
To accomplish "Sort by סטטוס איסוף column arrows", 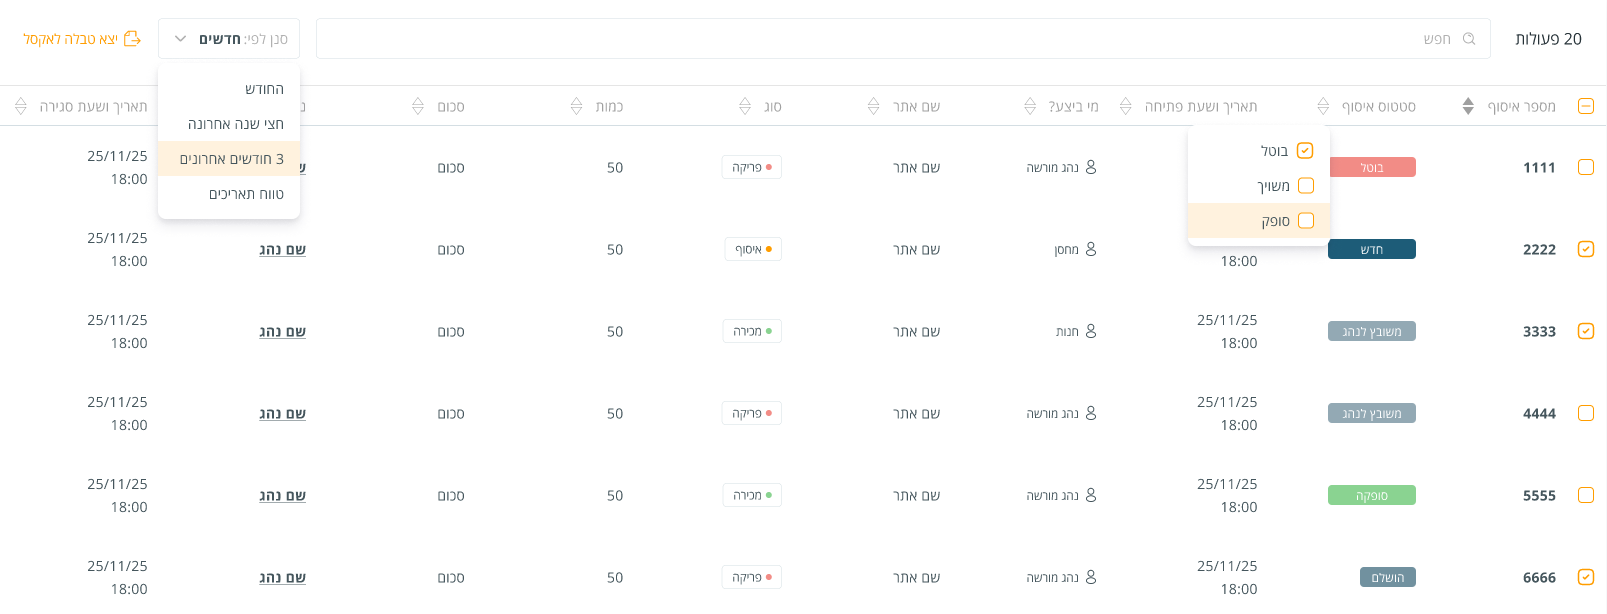I will (1323, 106).
